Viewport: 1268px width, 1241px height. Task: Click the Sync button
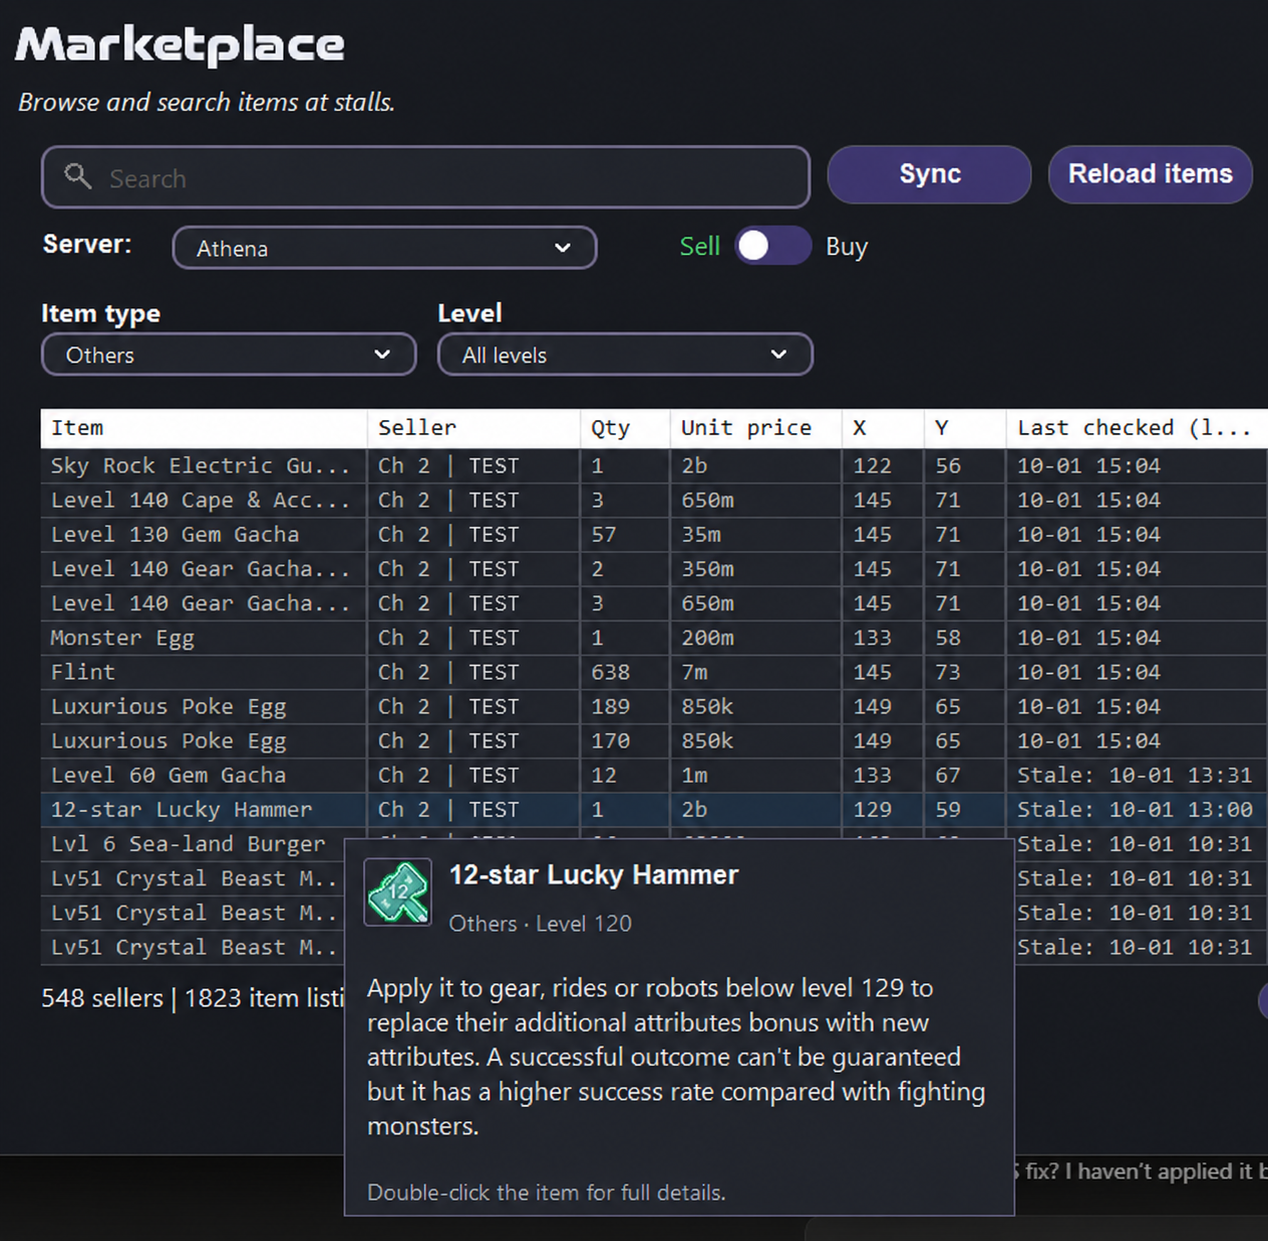pyautogui.click(x=929, y=174)
